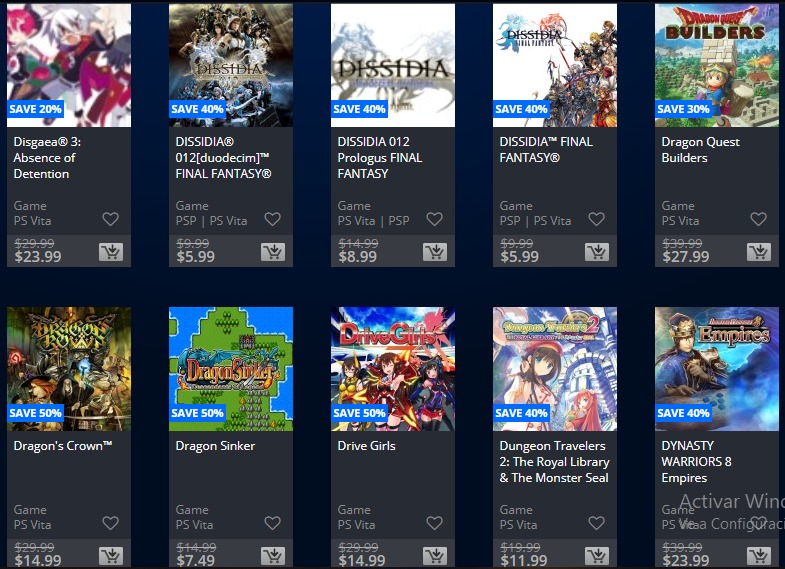This screenshot has height=569, width=785.
Task: Add Dragon Quest Builders to cart
Action: tap(759, 252)
